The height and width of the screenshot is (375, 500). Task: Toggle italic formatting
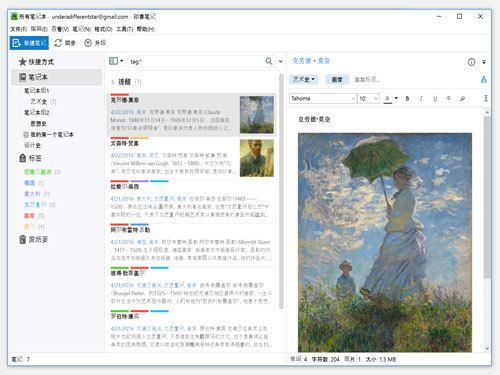click(421, 98)
